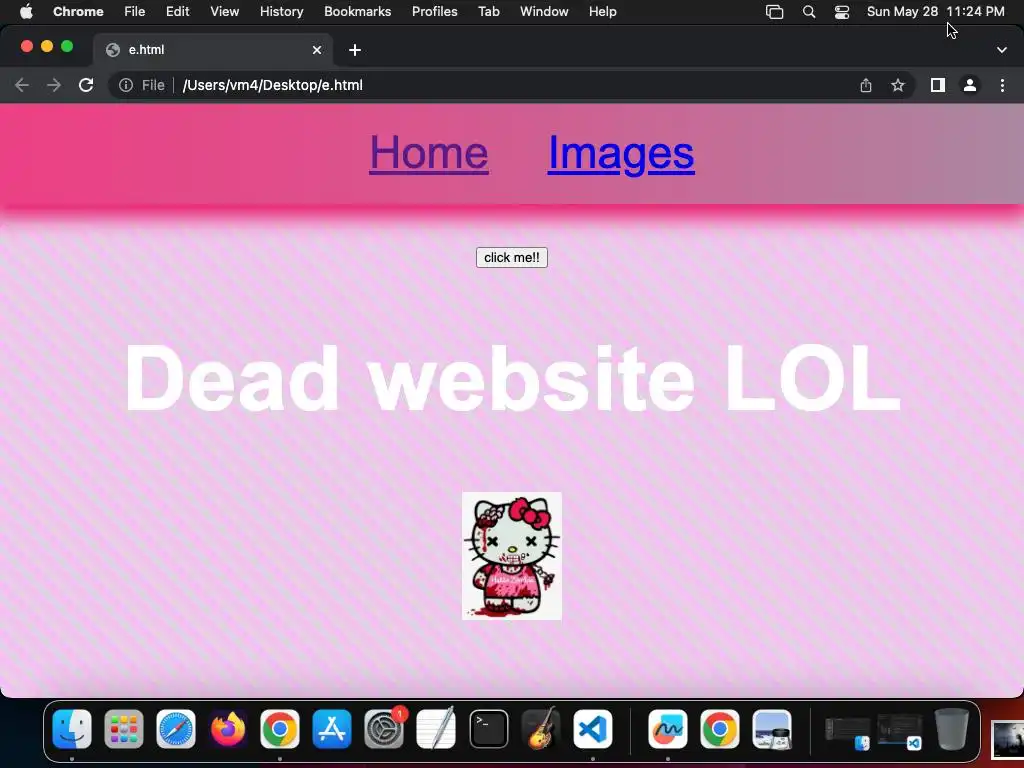The height and width of the screenshot is (768, 1024).
Task: Expand the tab search chevron
Action: click(1002, 50)
